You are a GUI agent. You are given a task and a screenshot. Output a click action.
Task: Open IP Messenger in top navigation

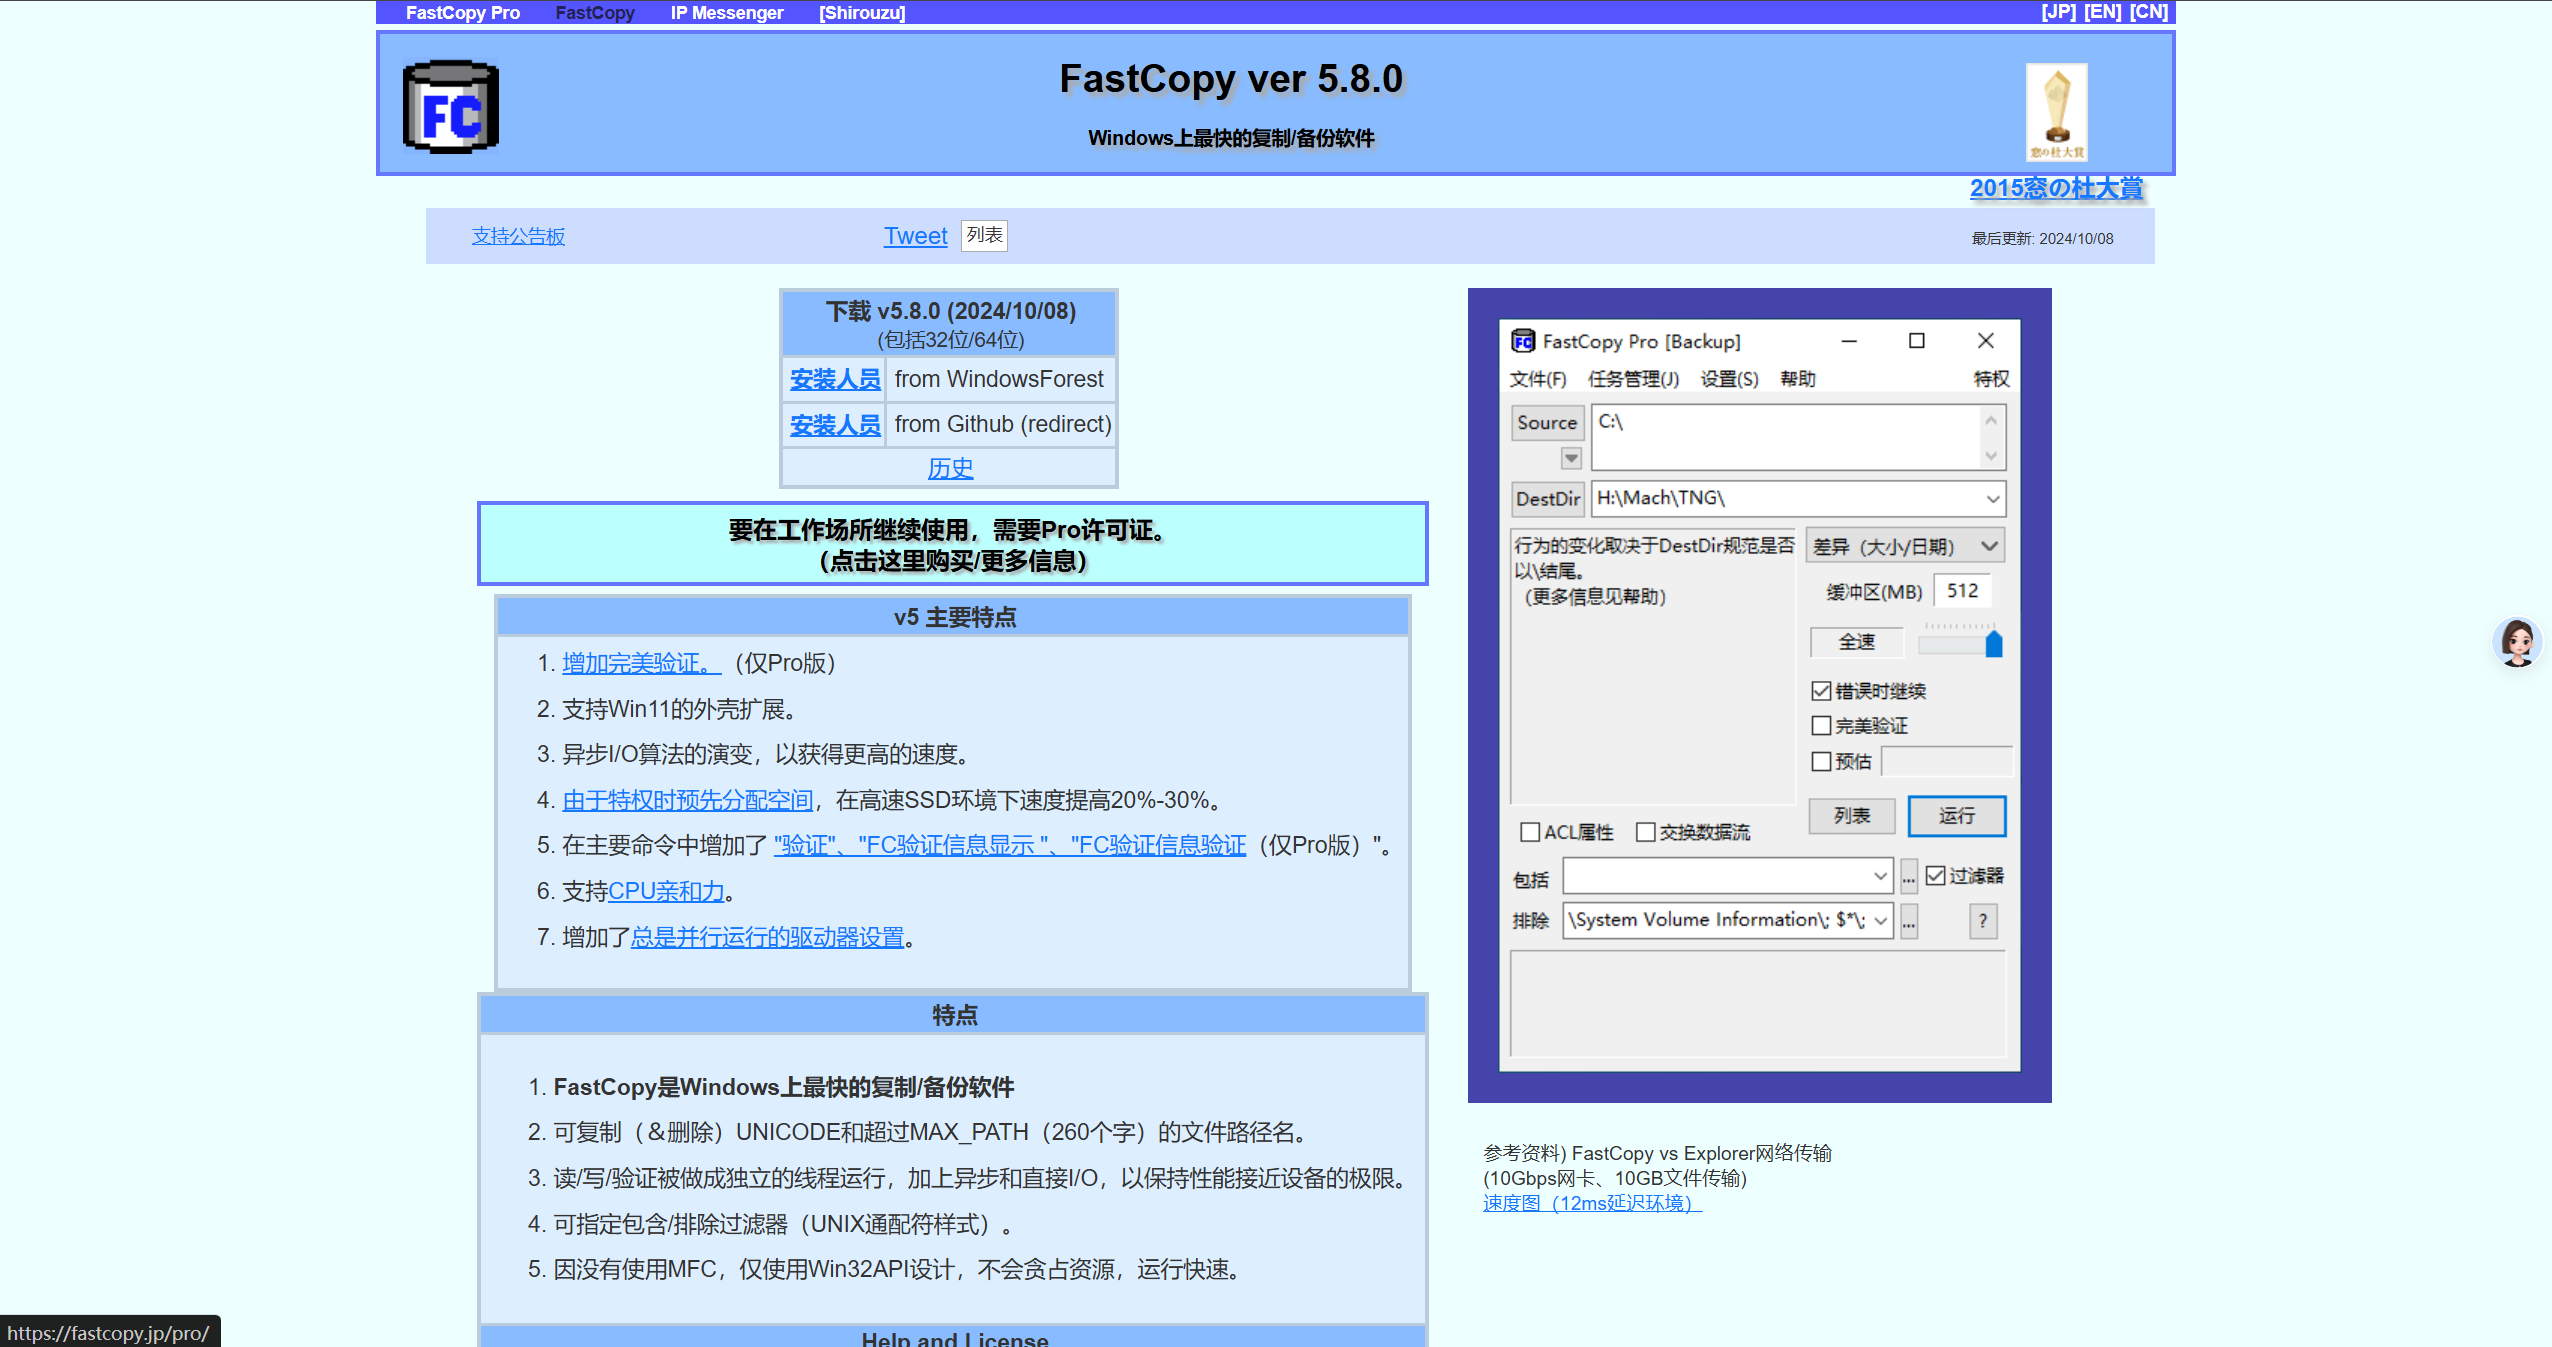coord(727,13)
